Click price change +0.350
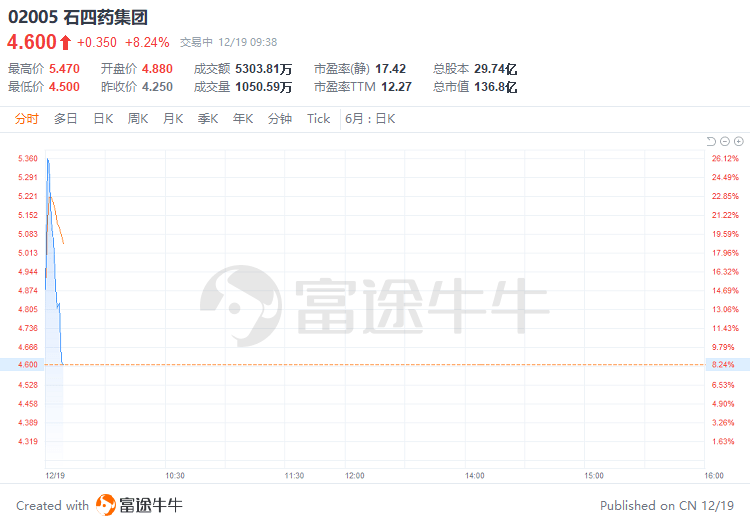This screenshot has height=526, width=750. [x=97, y=43]
